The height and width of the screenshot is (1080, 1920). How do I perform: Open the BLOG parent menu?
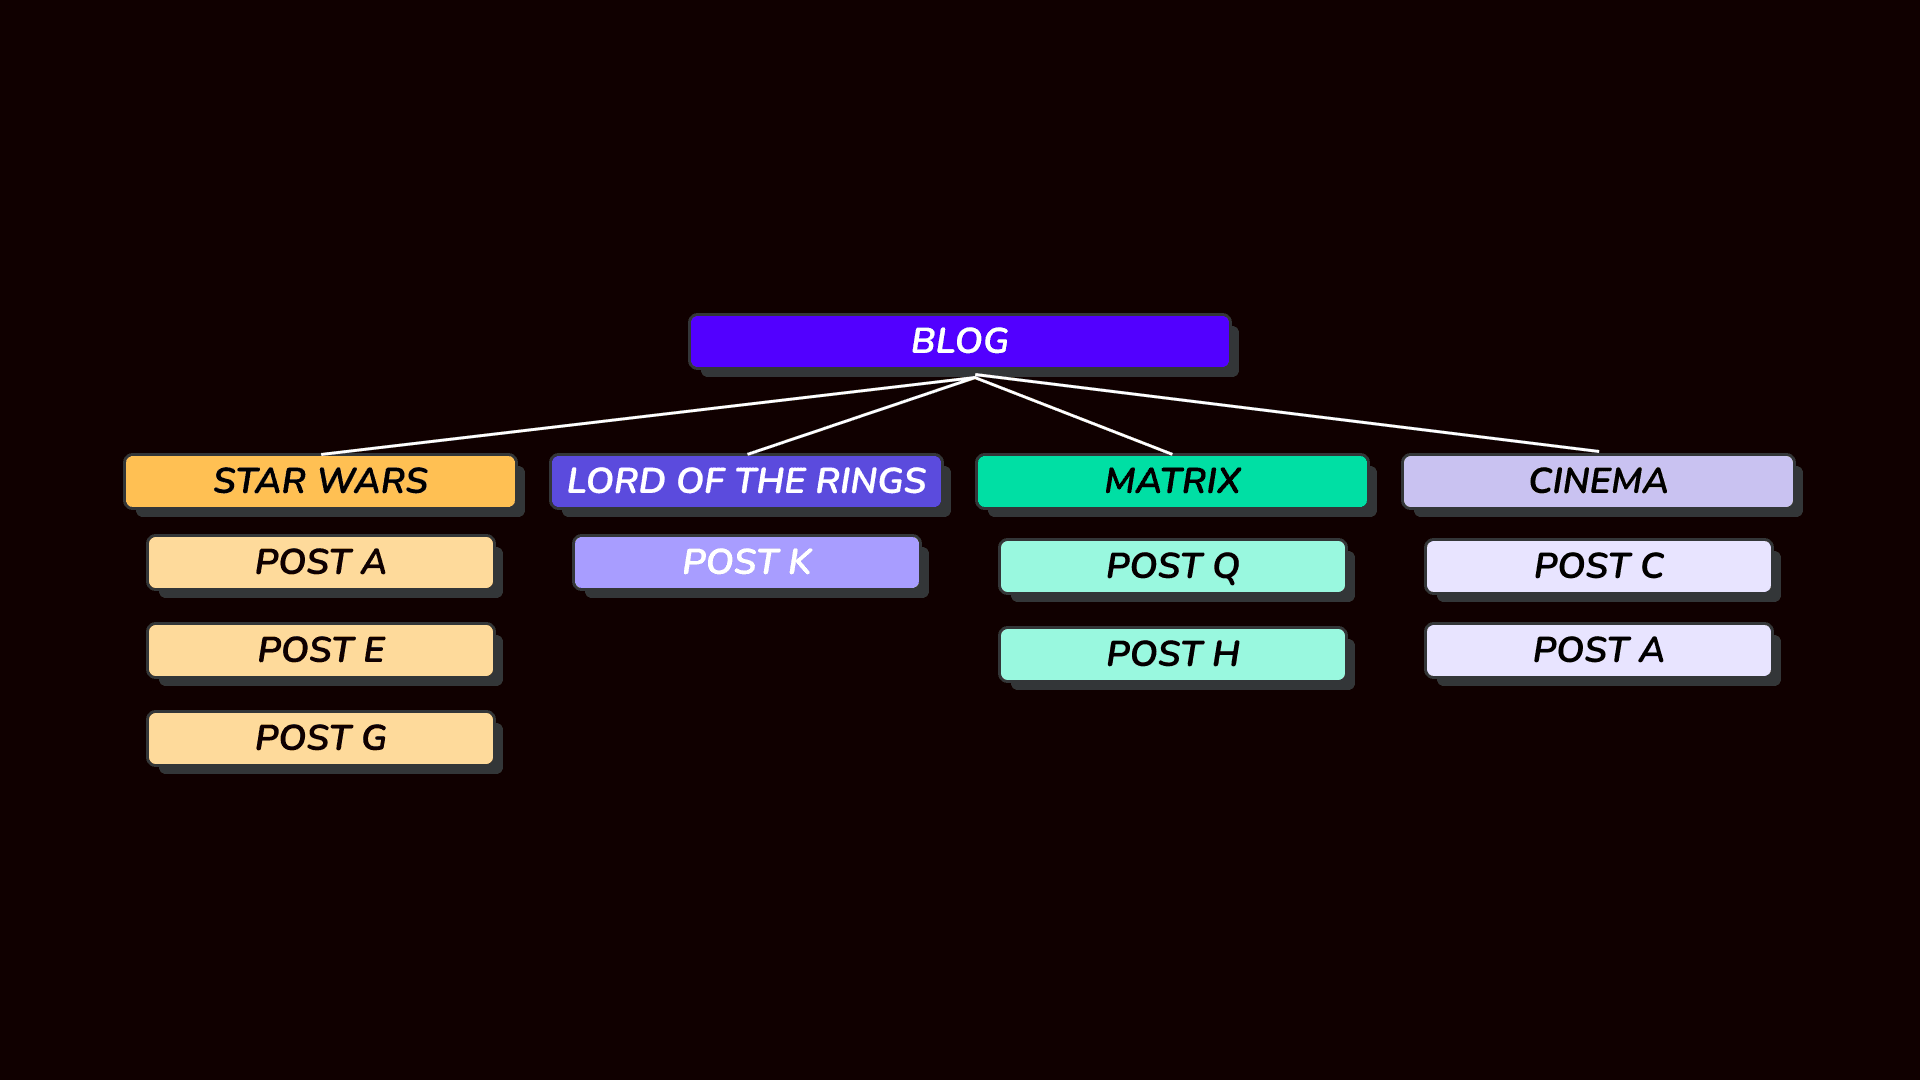959,343
